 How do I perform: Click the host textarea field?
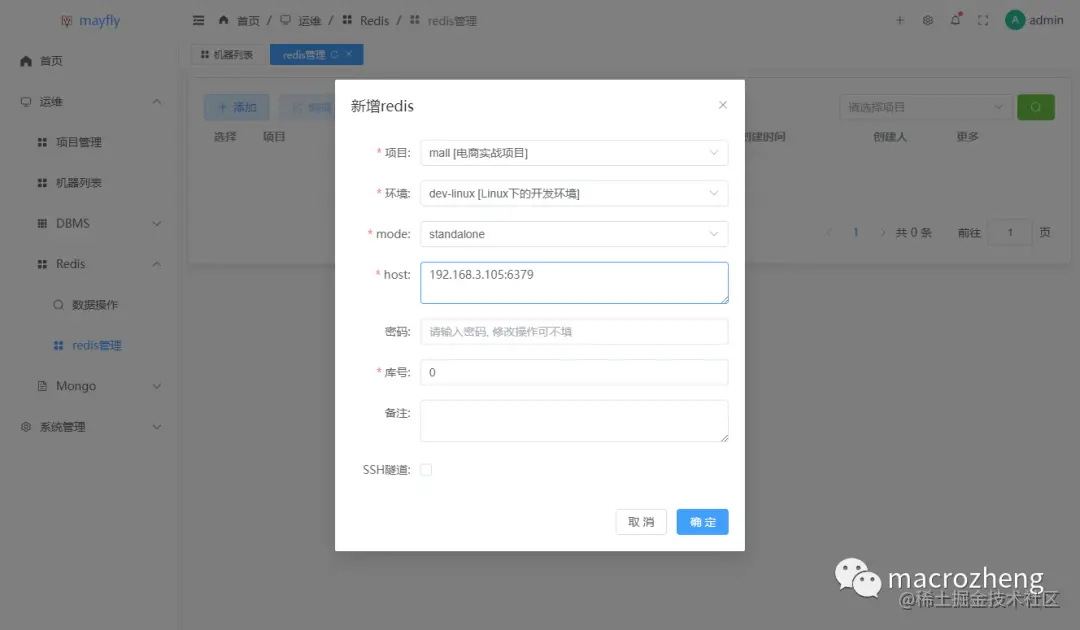[x=574, y=283]
